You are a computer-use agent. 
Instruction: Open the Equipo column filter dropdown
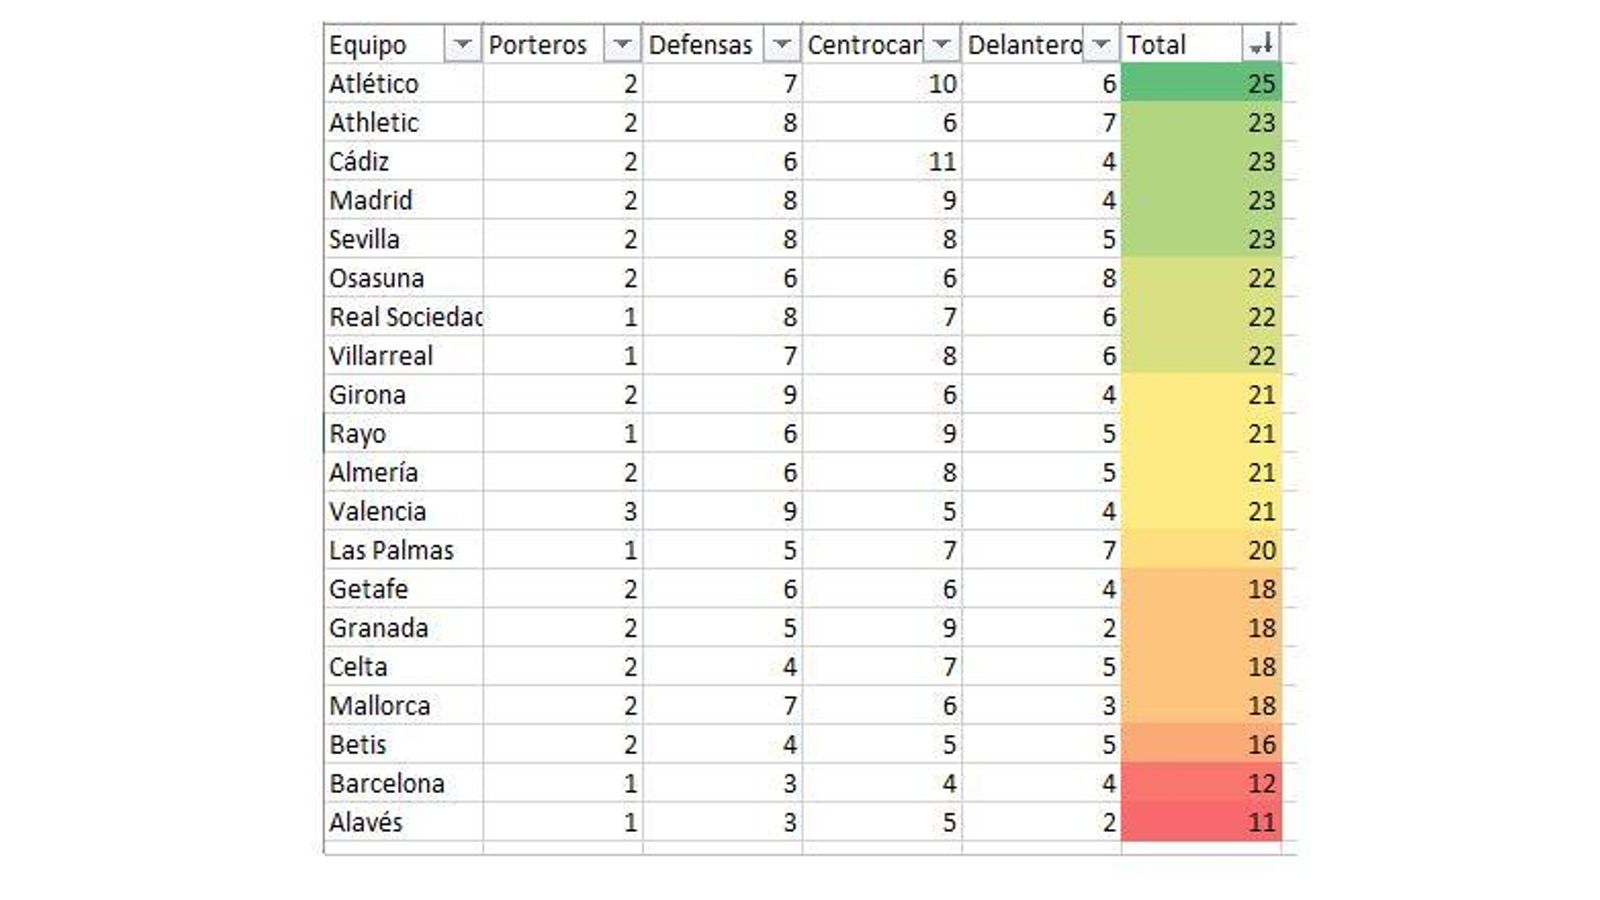[x=464, y=44]
